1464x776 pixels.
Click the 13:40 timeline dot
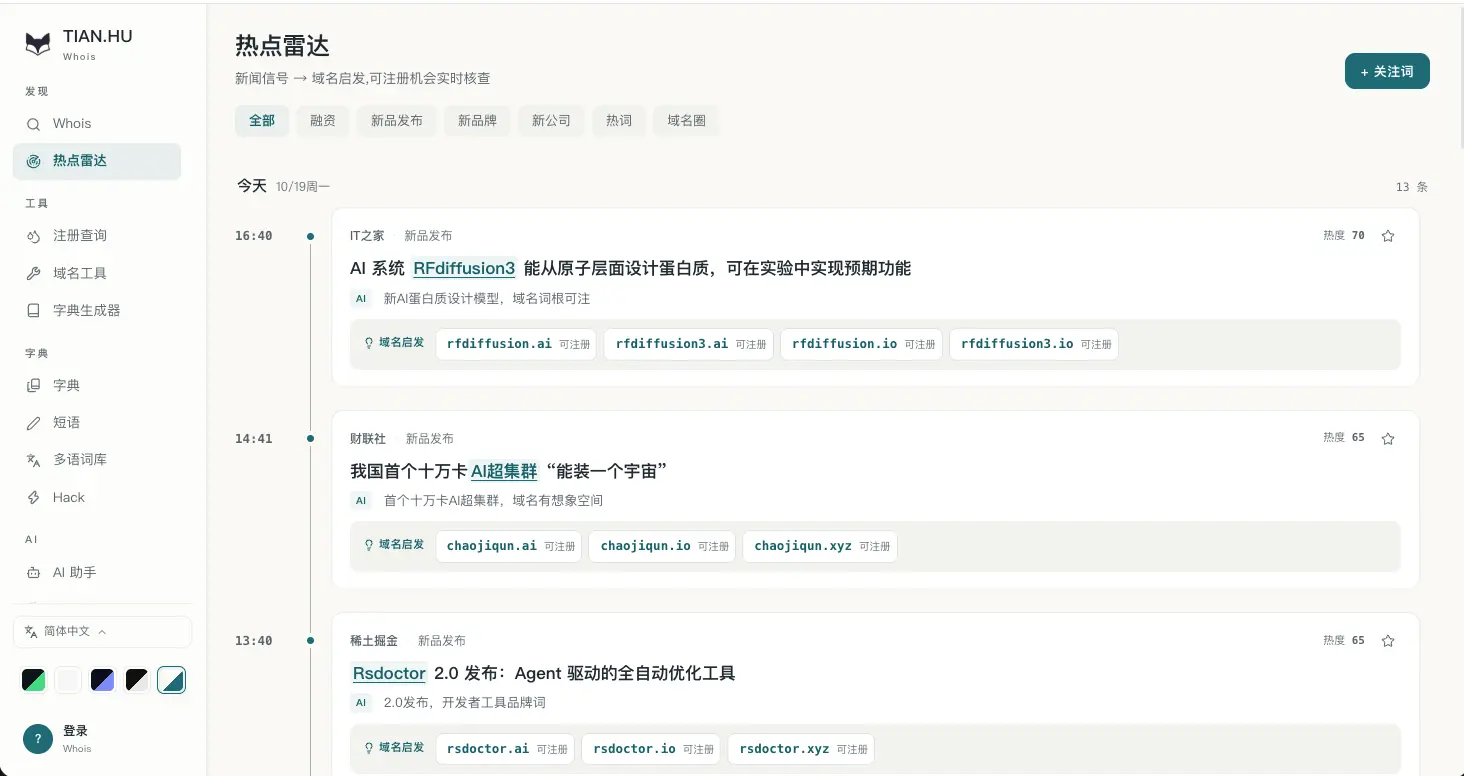point(310,641)
